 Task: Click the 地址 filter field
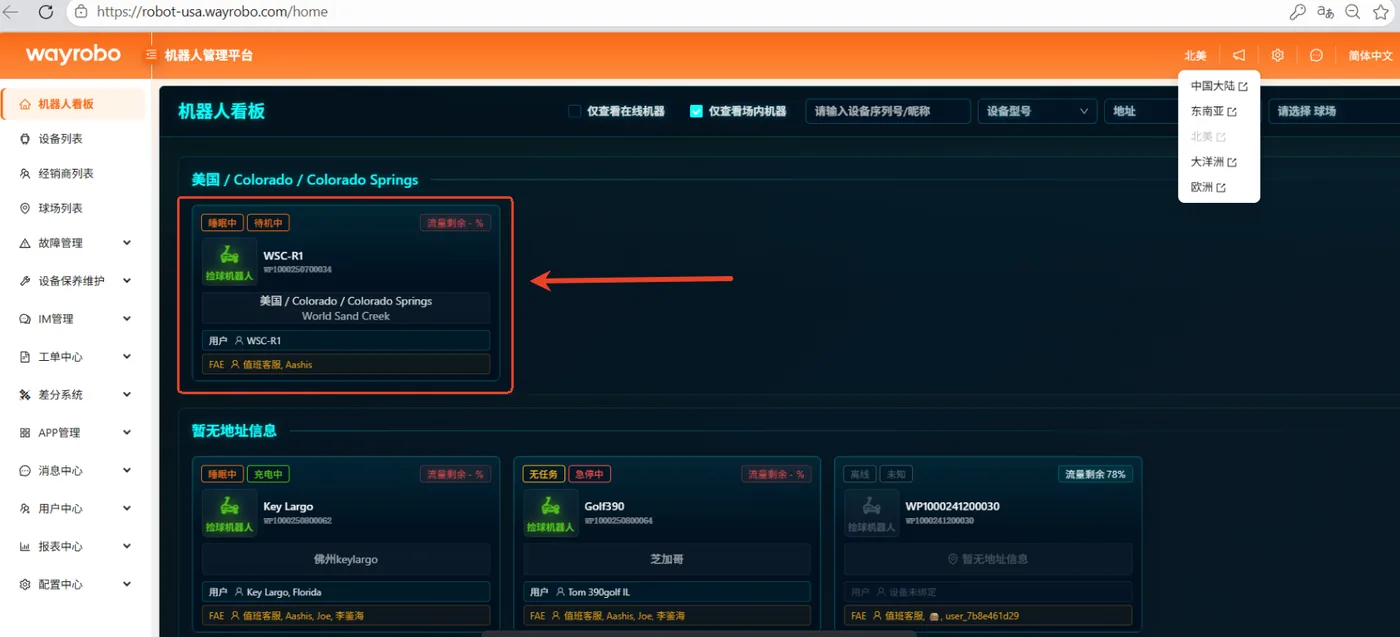tap(1142, 111)
